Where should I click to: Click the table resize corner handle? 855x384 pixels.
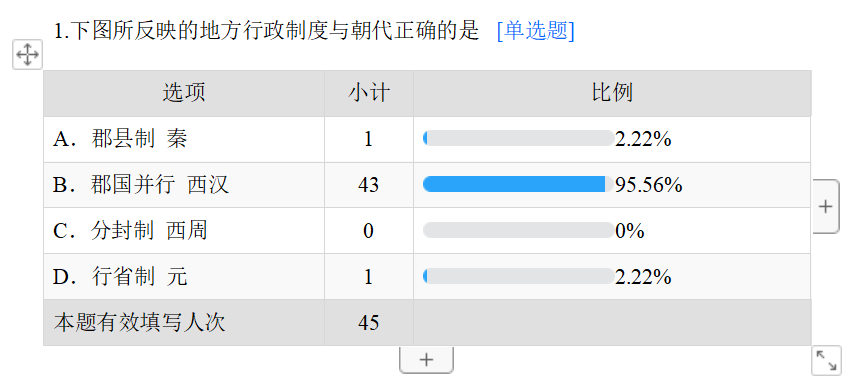click(827, 361)
